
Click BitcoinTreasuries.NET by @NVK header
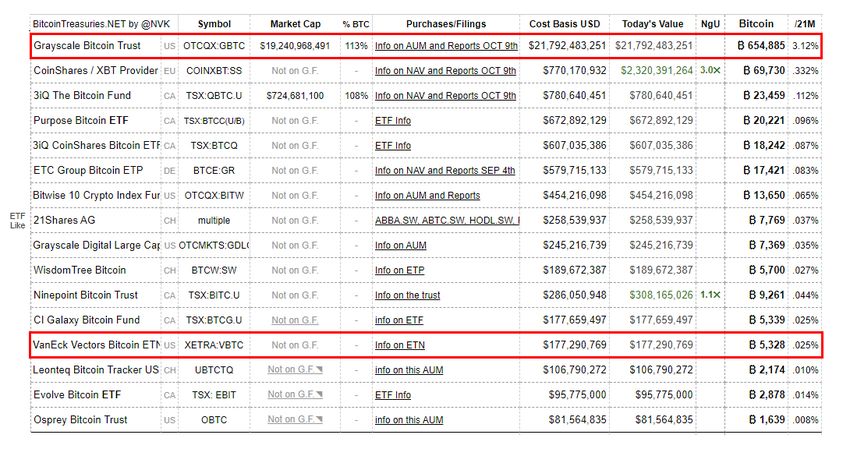click(101, 24)
